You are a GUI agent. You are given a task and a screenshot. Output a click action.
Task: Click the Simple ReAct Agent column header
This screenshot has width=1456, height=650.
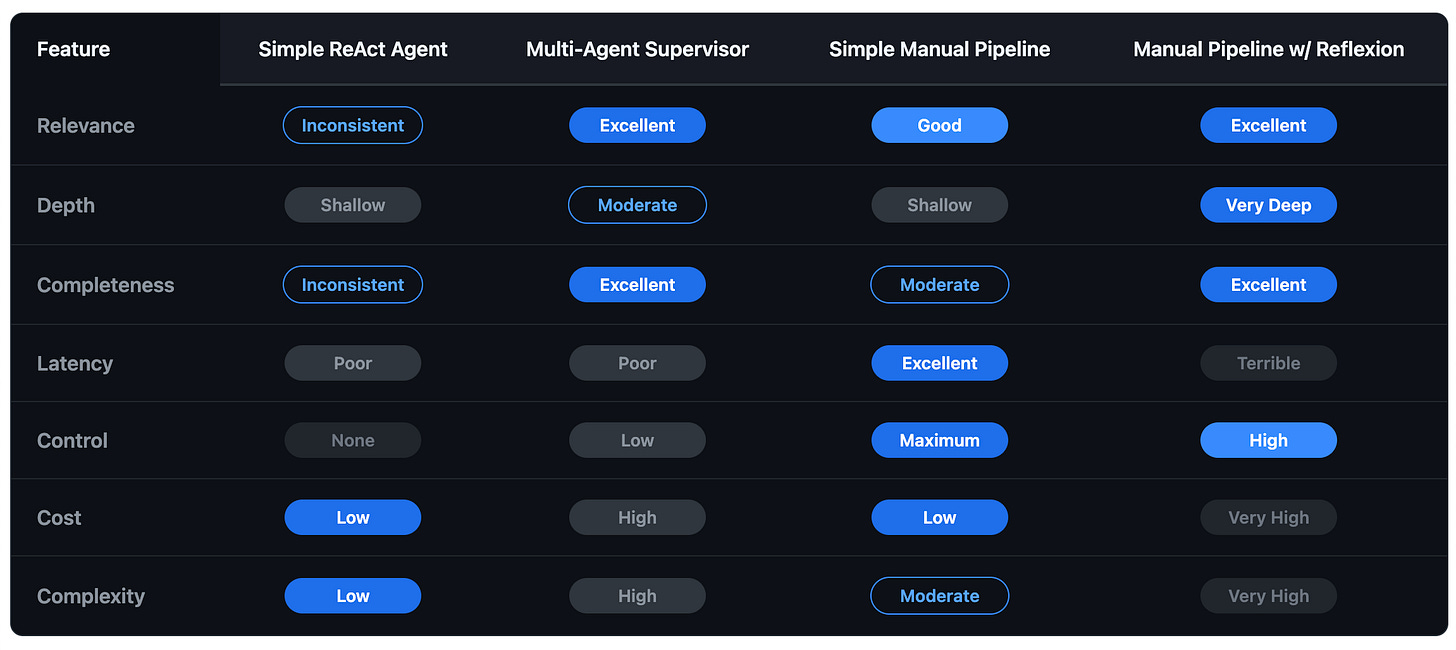[x=353, y=49]
